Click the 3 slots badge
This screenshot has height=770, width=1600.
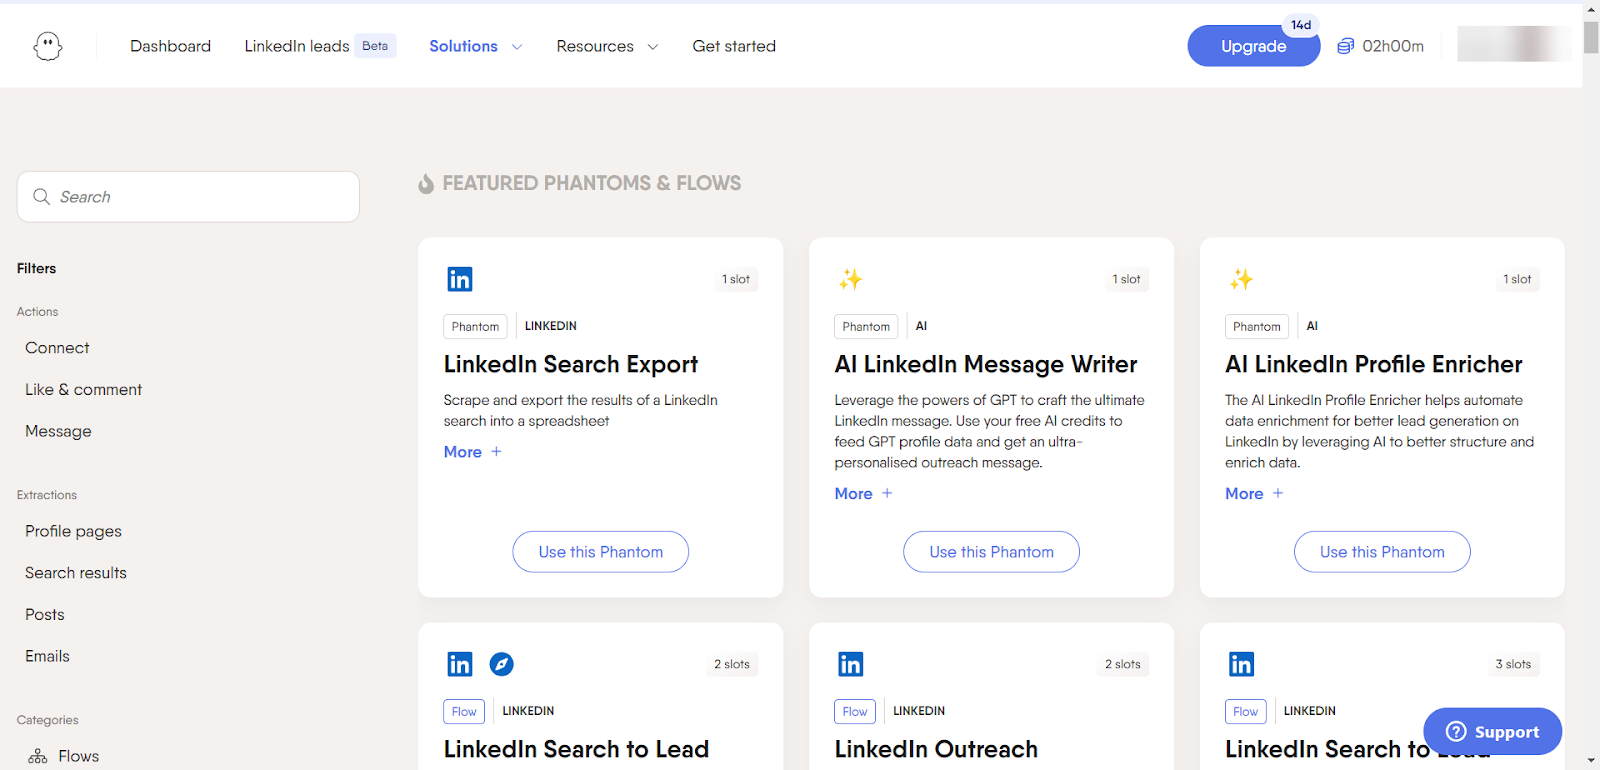click(1513, 664)
